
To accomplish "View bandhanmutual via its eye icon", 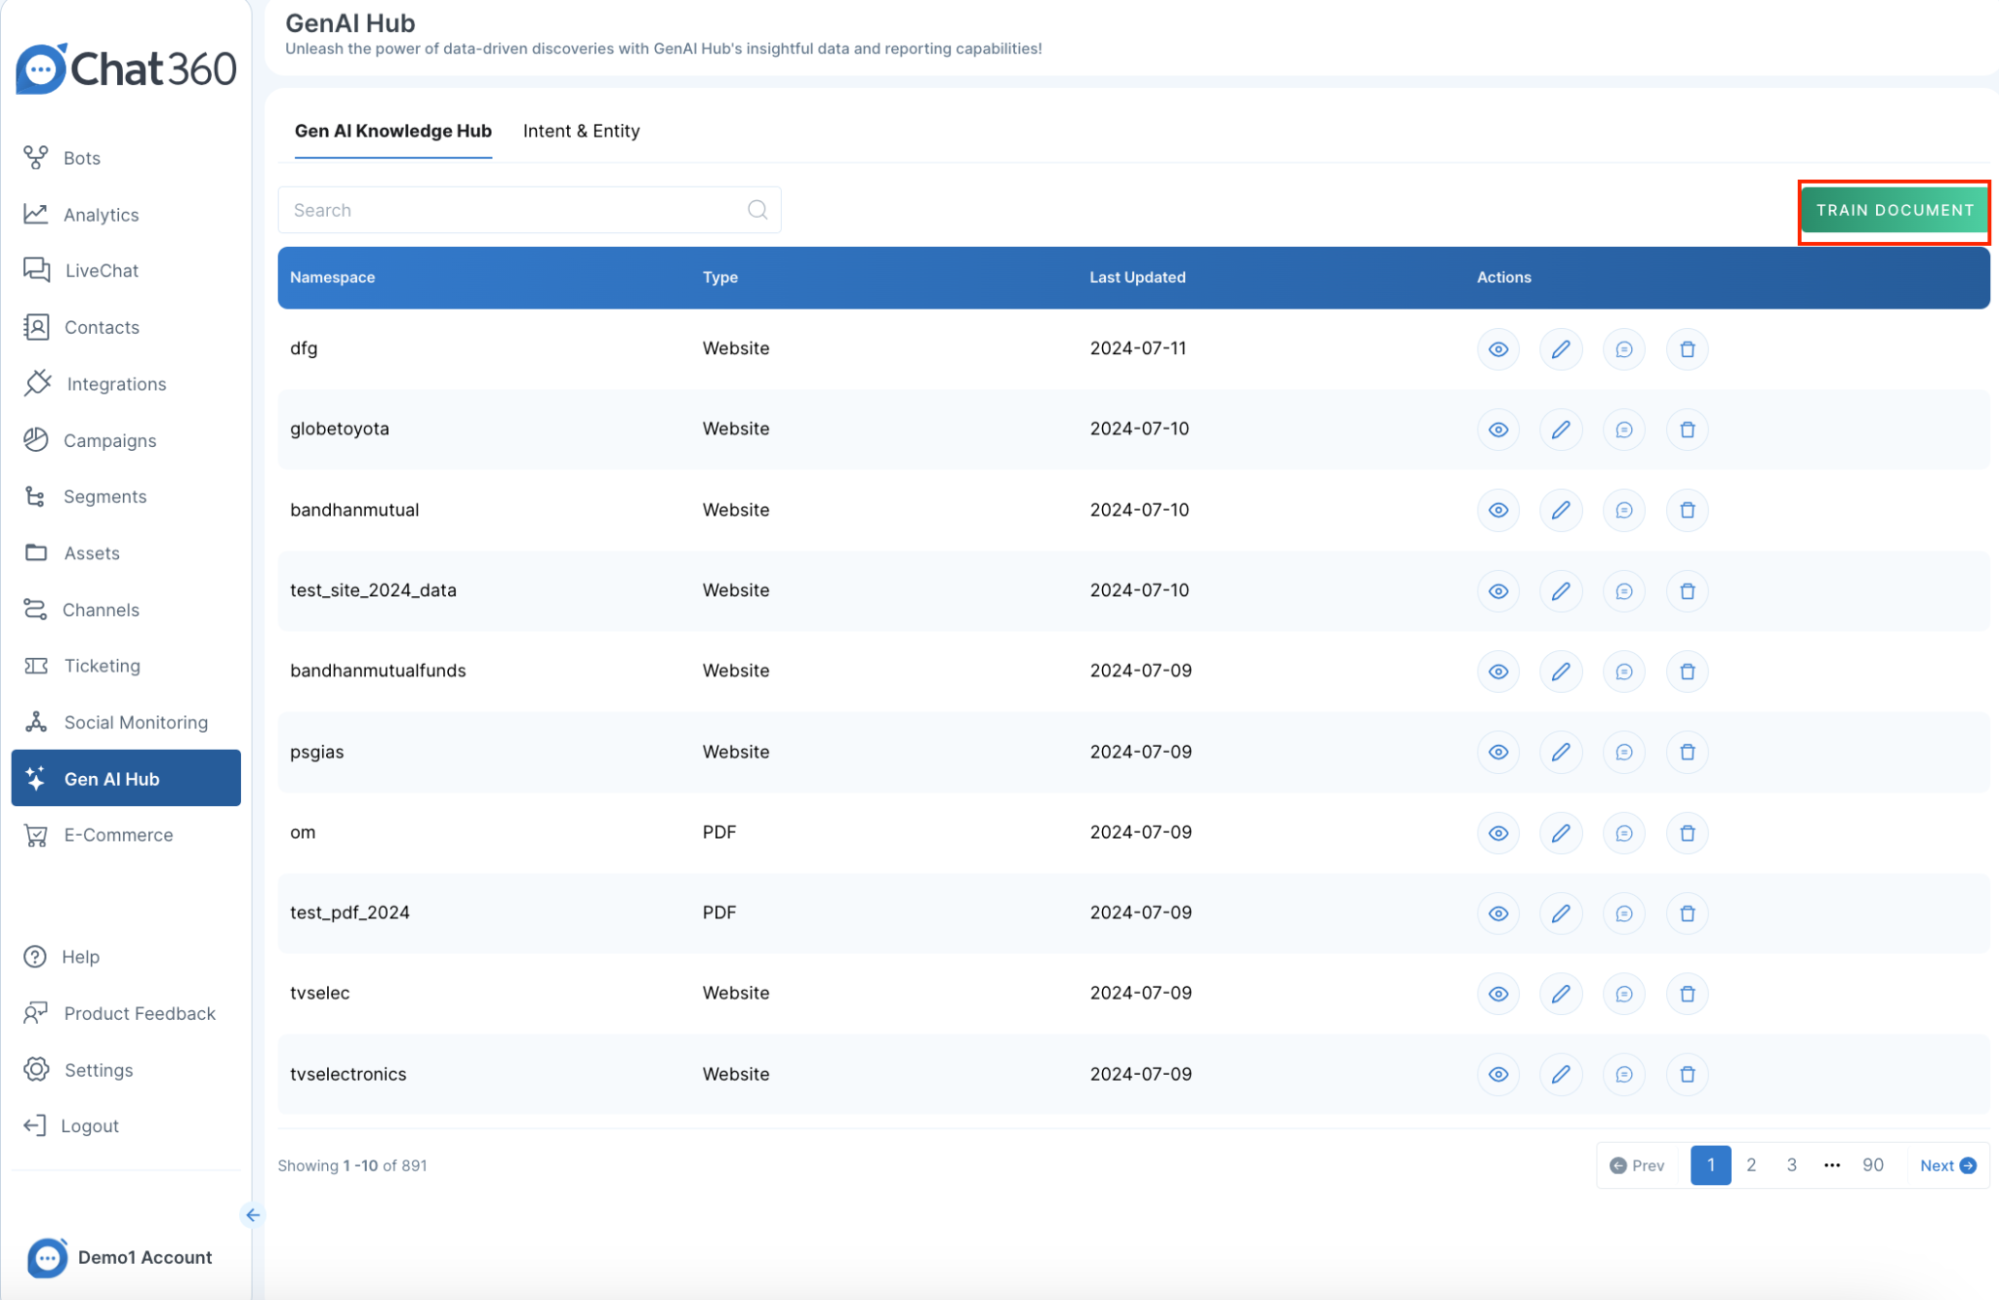I will click(1498, 510).
